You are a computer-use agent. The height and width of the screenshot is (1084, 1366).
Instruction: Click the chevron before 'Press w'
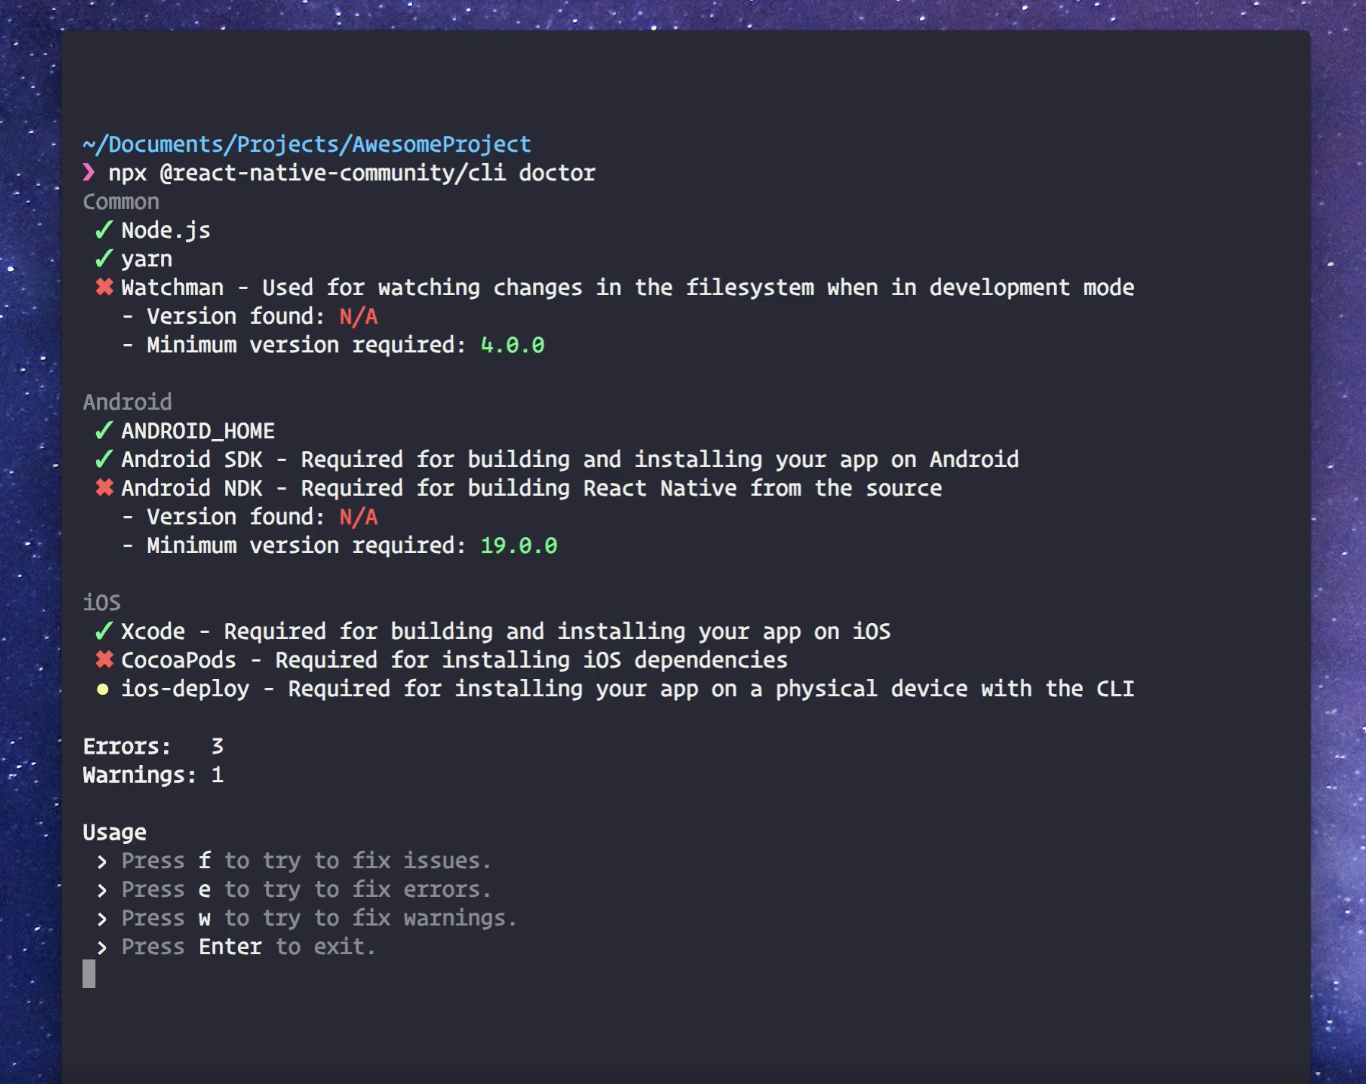[102, 918]
